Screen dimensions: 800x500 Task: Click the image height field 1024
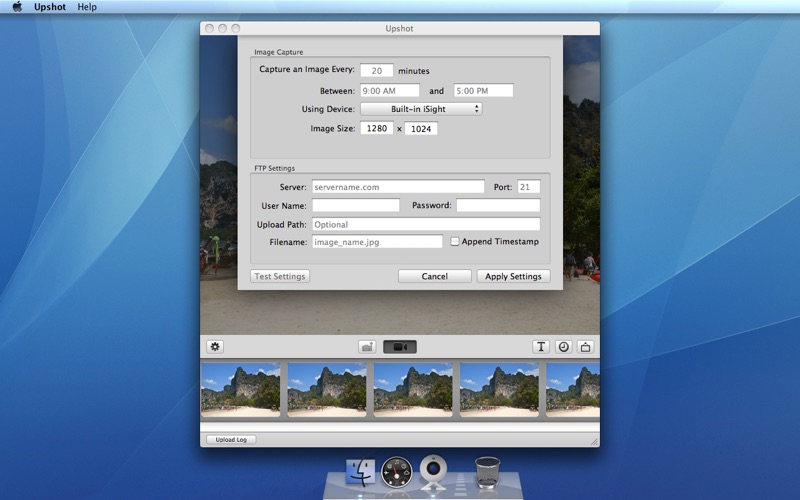pos(421,129)
